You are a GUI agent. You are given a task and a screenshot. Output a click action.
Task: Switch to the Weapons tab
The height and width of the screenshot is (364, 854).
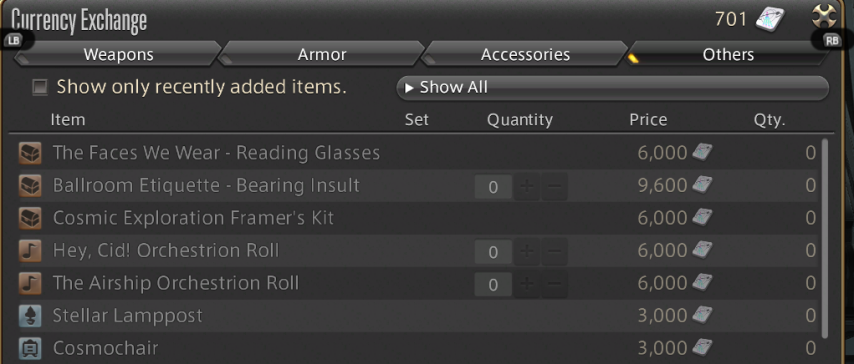point(118,54)
